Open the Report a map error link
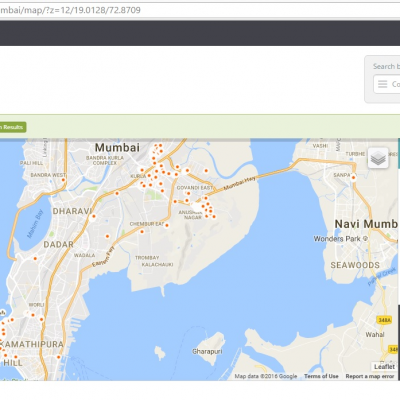Screen dimensions: 400x400 coord(370,376)
